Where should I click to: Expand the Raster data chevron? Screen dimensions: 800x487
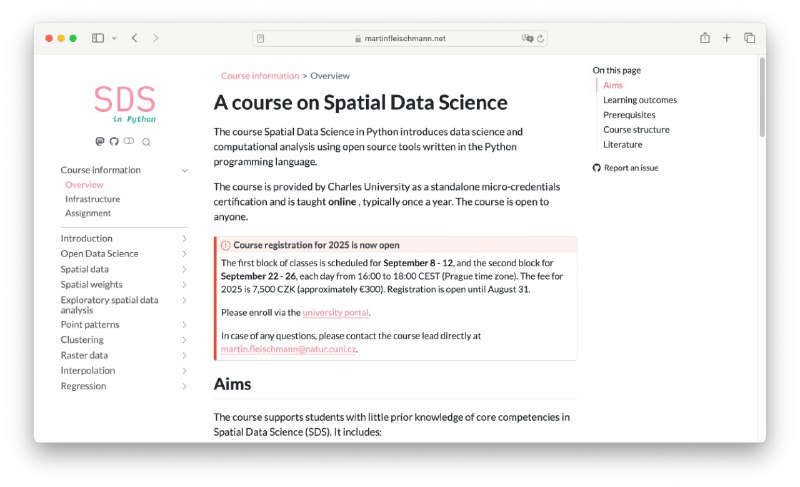185,355
